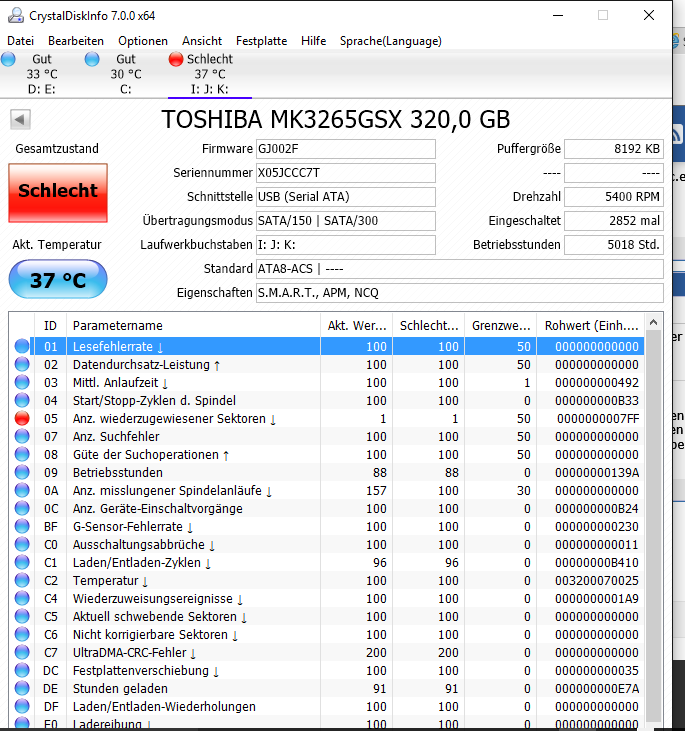Screen dimensions: 685x731
Task: Select the Nicht korrigierbare Sektoren row
Action: (327, 634)
